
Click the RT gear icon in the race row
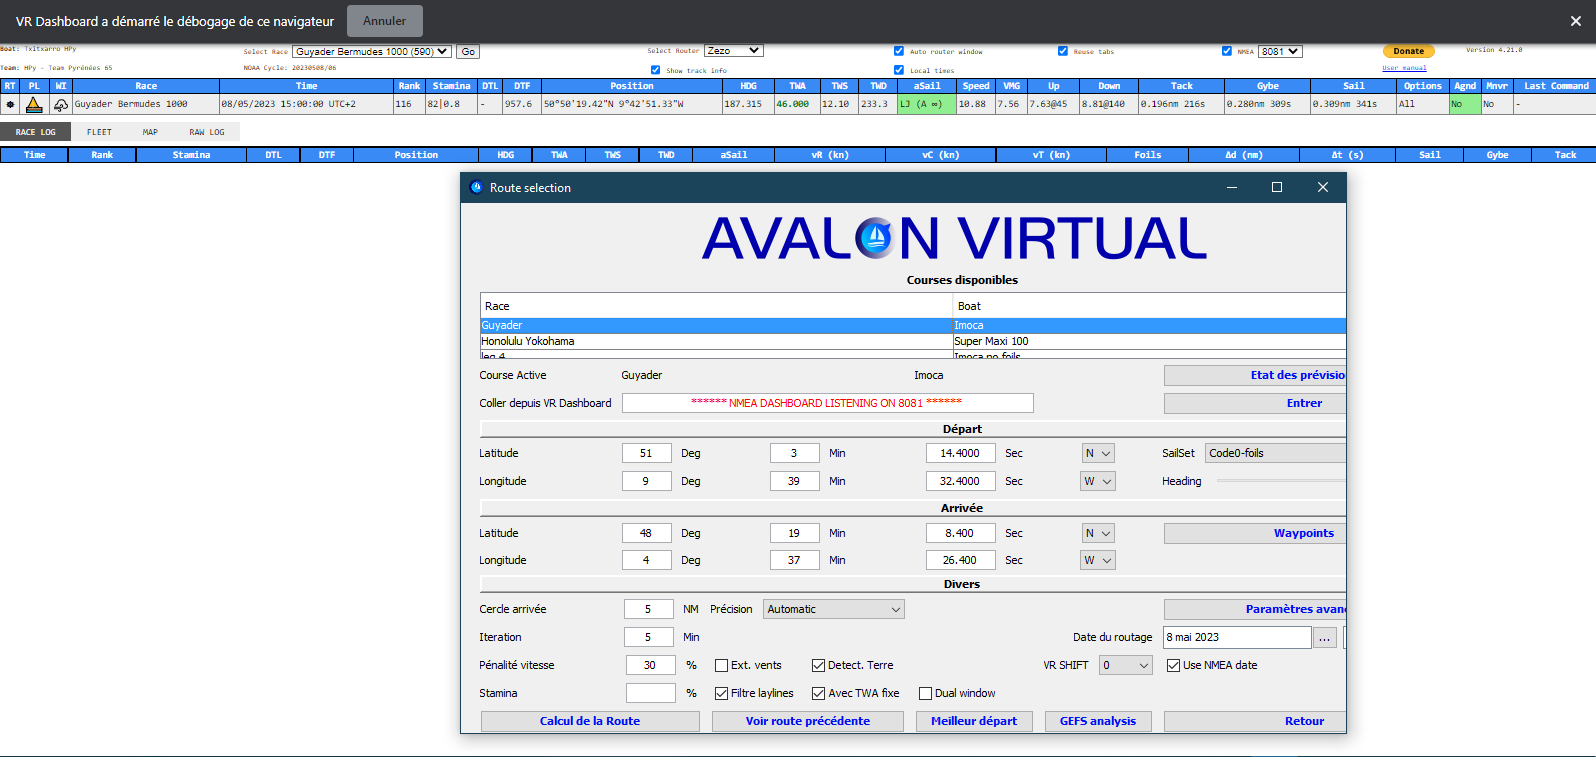tap(10, 104)
